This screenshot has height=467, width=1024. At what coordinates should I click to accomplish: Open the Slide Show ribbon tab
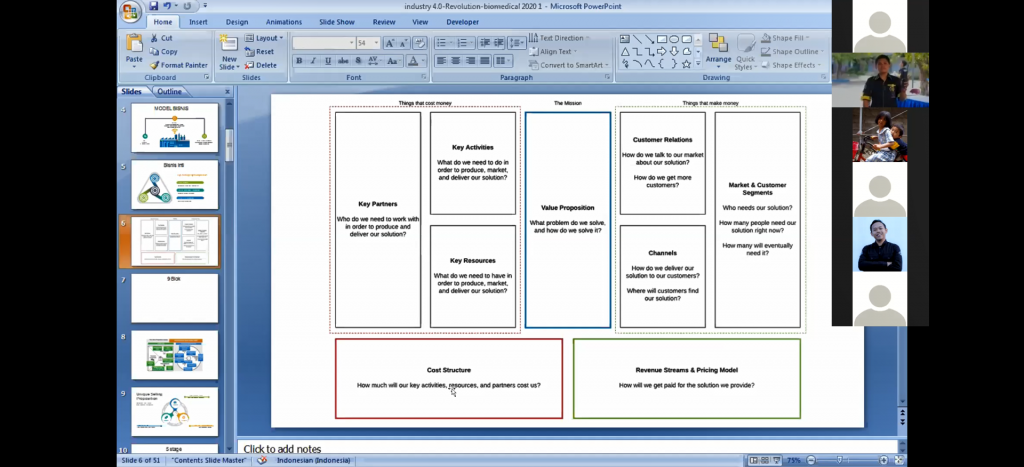click(334, 21)
